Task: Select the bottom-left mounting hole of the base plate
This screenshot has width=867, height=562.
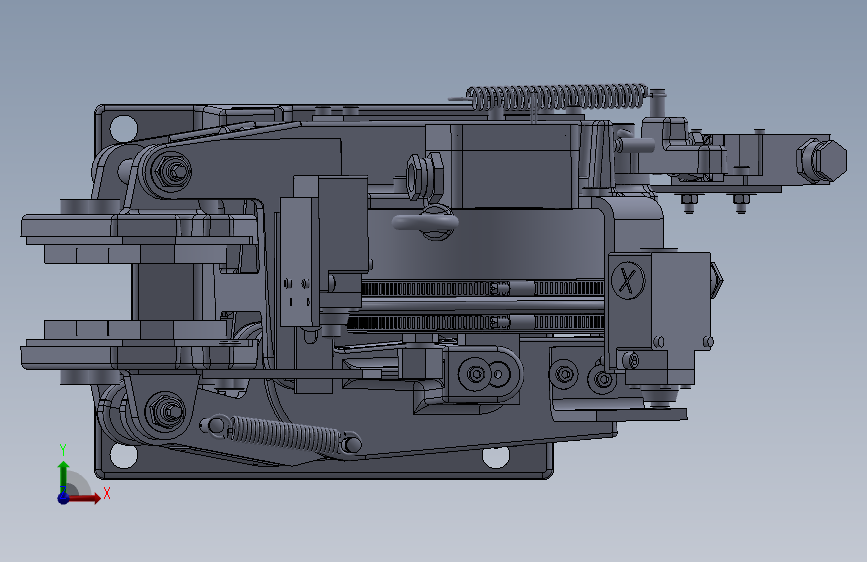Action: [x=123, y=456]
